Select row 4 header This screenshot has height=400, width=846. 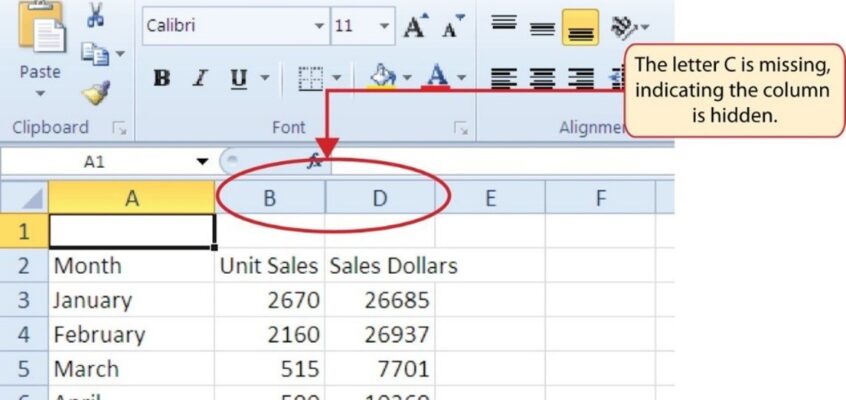click(x=24, y=334)
